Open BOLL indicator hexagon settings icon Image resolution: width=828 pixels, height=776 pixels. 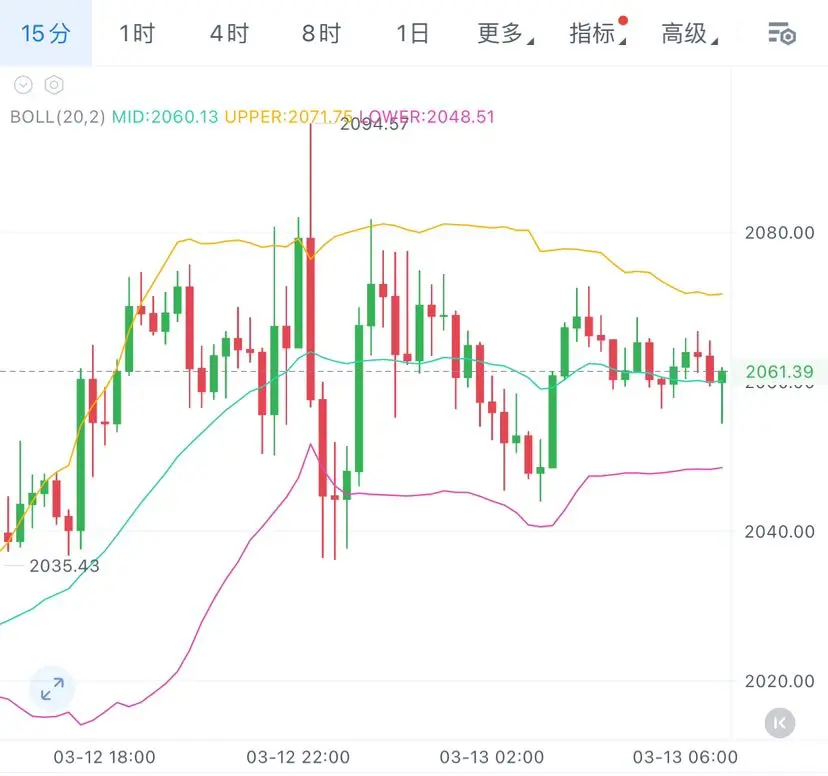pos(54,86)
